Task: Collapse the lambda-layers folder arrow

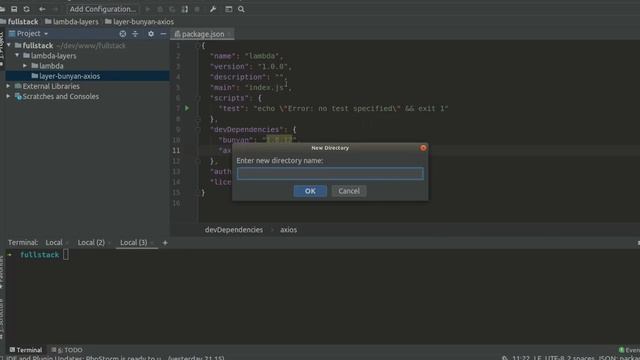Action: [x=17, y=56]
